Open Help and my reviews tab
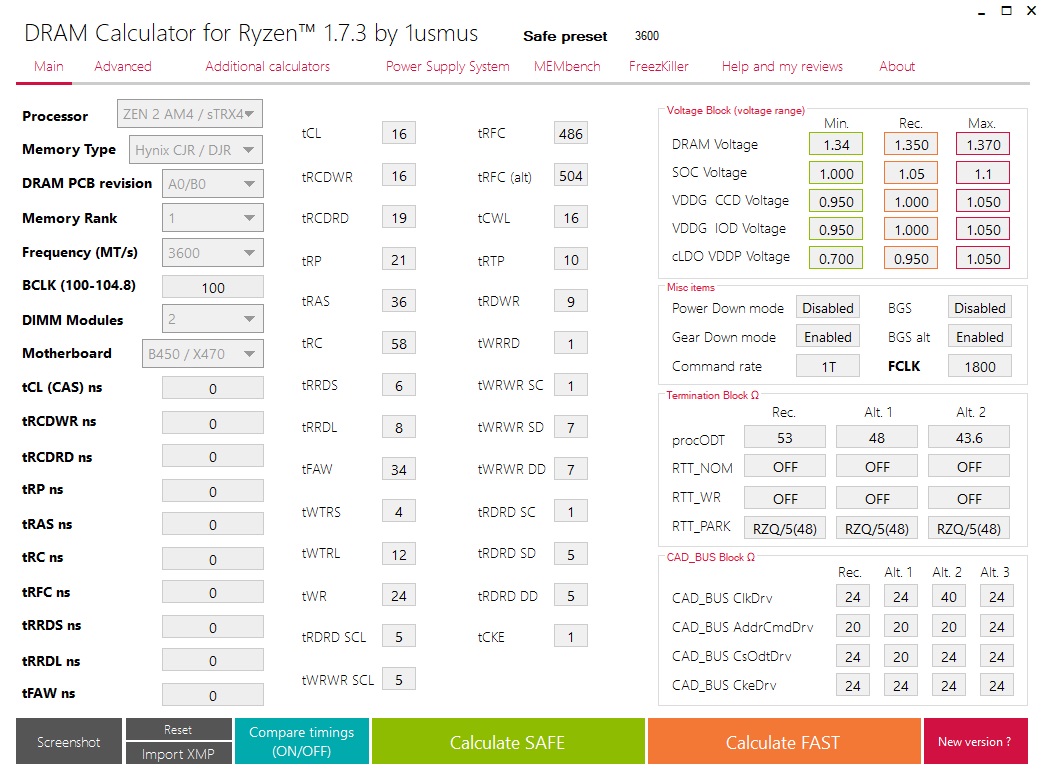The height and width of the screenshot is (781, 1049). tap(782, 66)
